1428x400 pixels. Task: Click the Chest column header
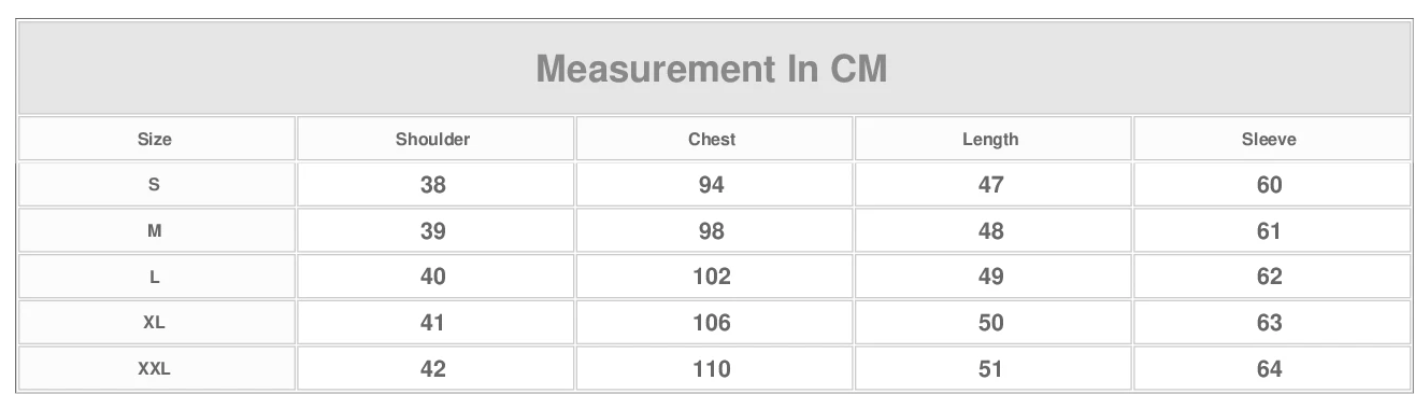(x=712, y=140)
